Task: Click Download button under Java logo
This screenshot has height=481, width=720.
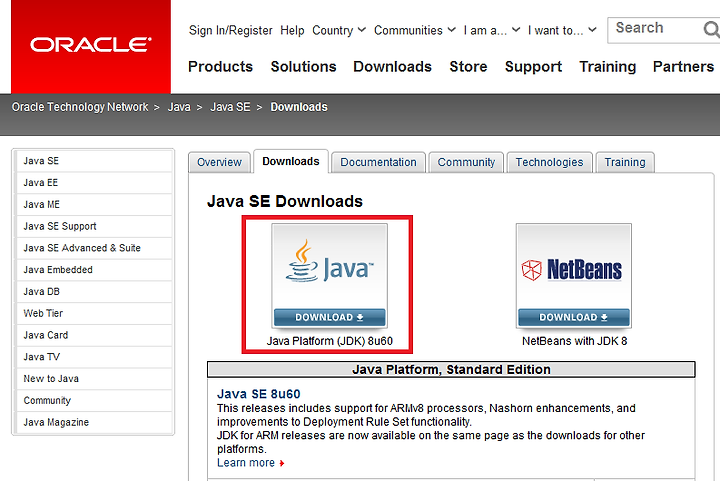Action: coord(330,317)
